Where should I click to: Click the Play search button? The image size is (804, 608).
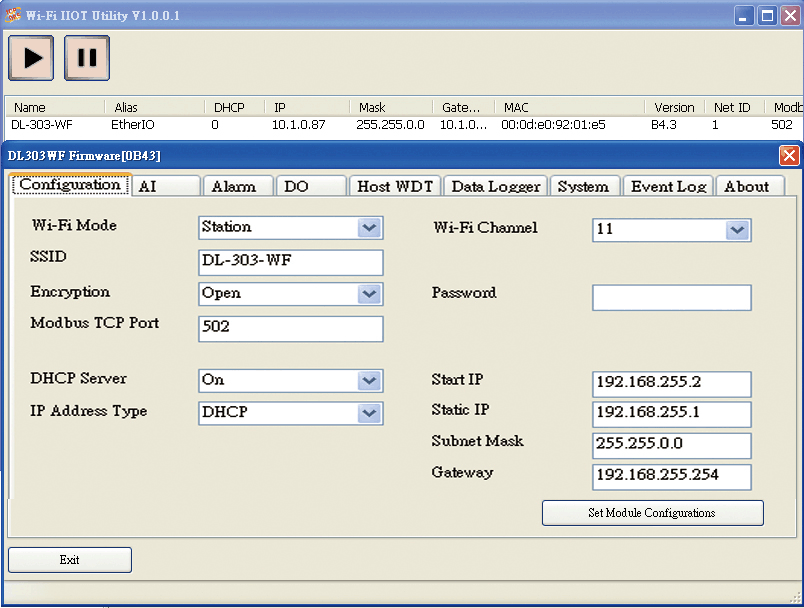(x=31, y=58)
